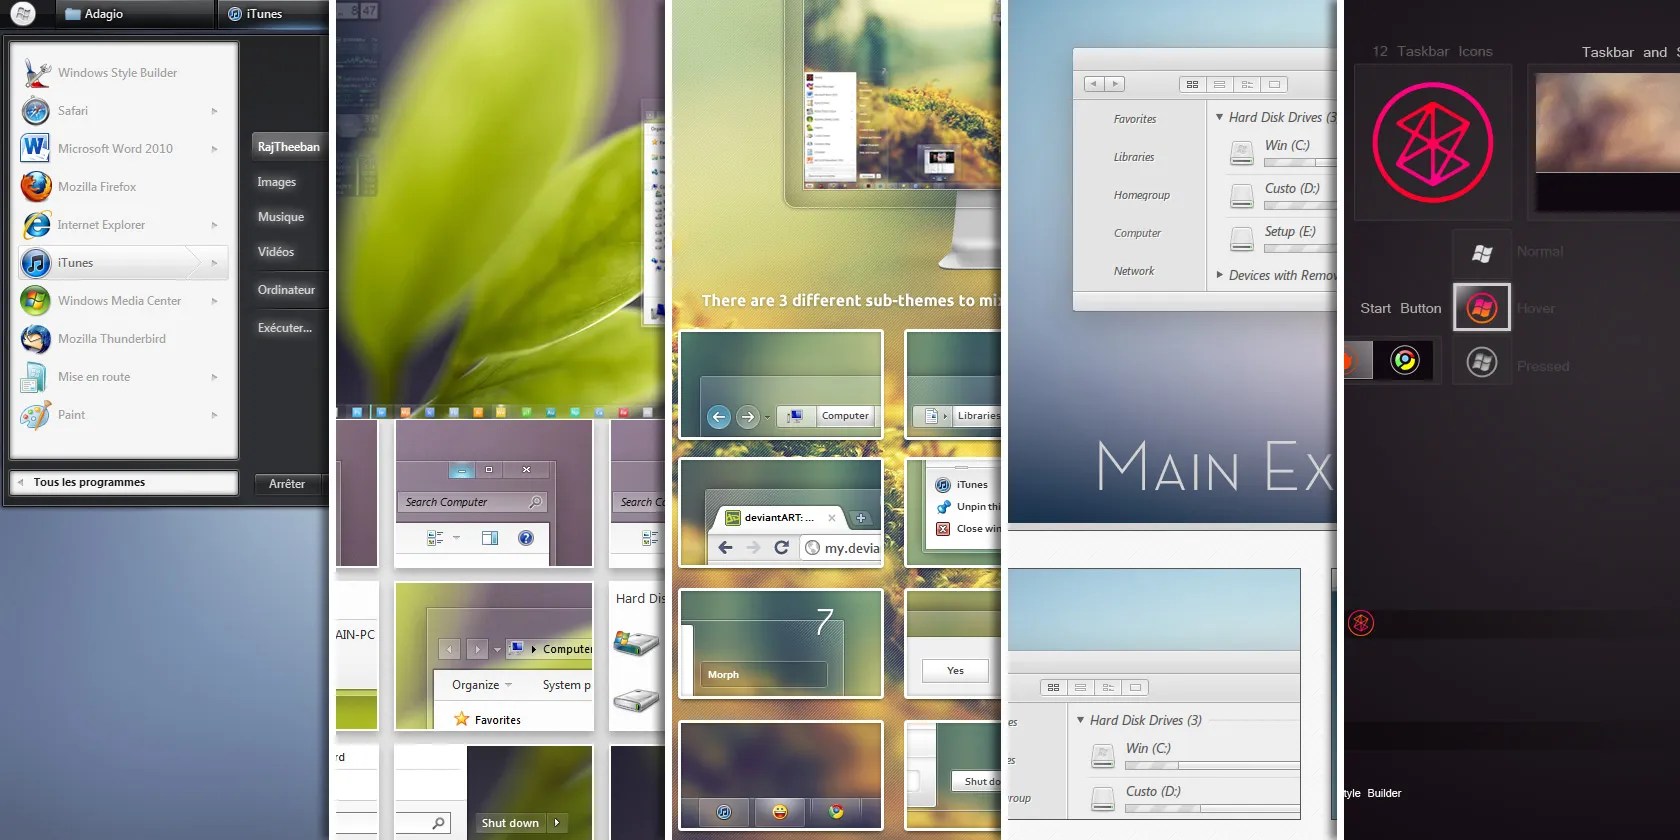Open Images from the start menu

click(x=277, y=182)
